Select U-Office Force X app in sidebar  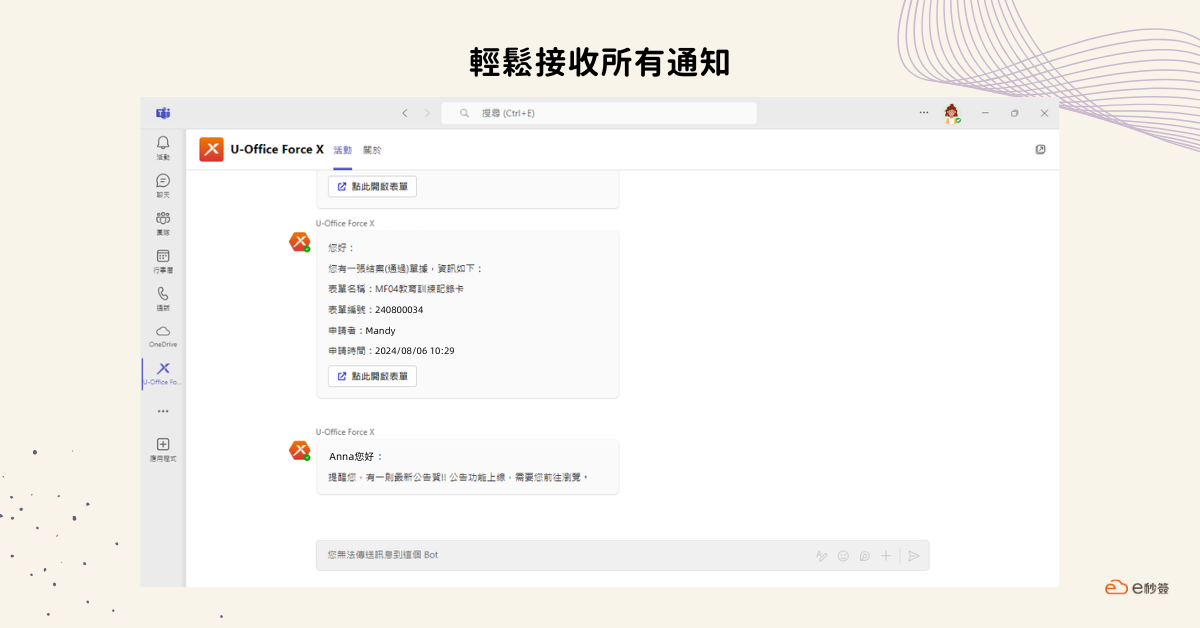[x=163, y=374]
